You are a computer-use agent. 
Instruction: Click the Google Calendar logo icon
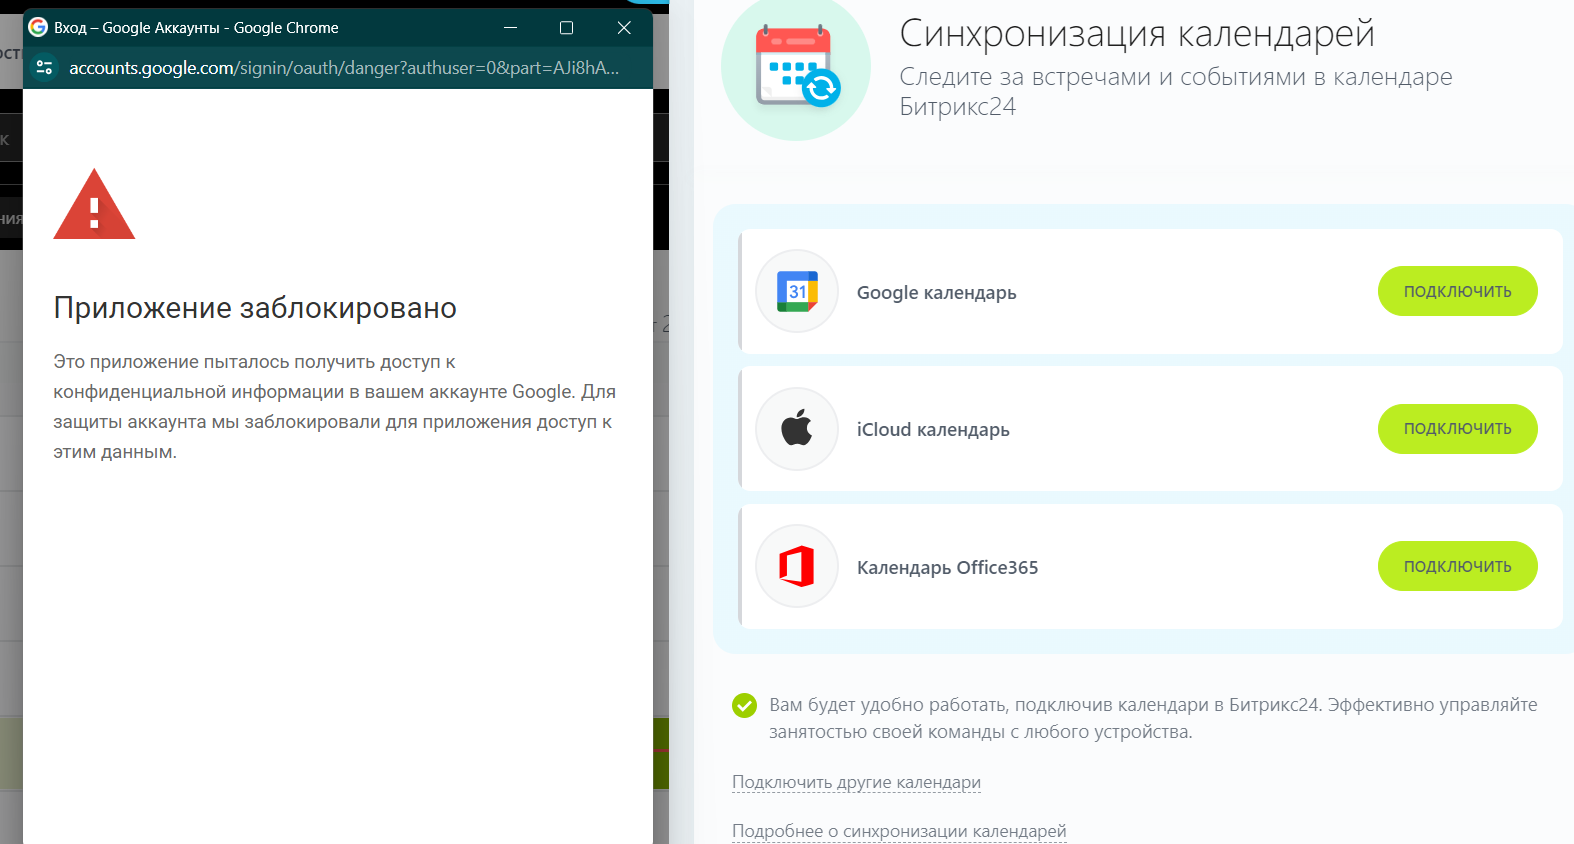click(x=797, y=291)
